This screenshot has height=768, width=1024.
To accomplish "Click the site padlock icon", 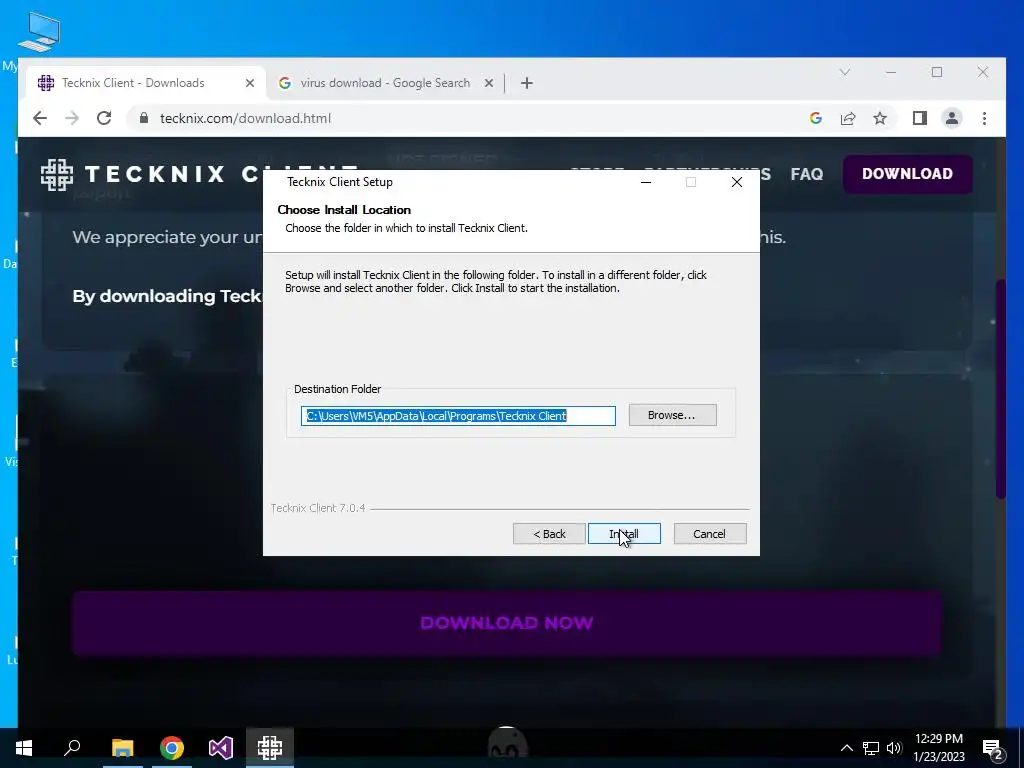I will point(144,118).
